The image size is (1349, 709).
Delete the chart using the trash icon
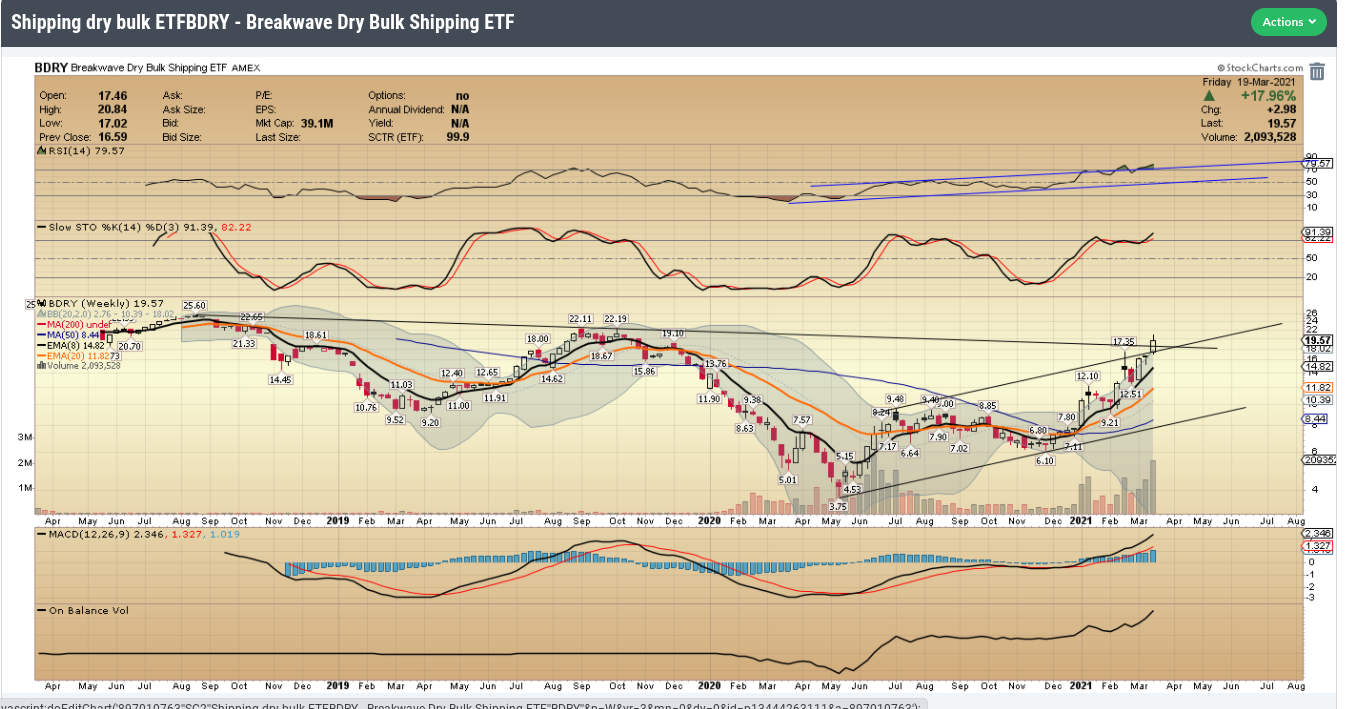1317,71
